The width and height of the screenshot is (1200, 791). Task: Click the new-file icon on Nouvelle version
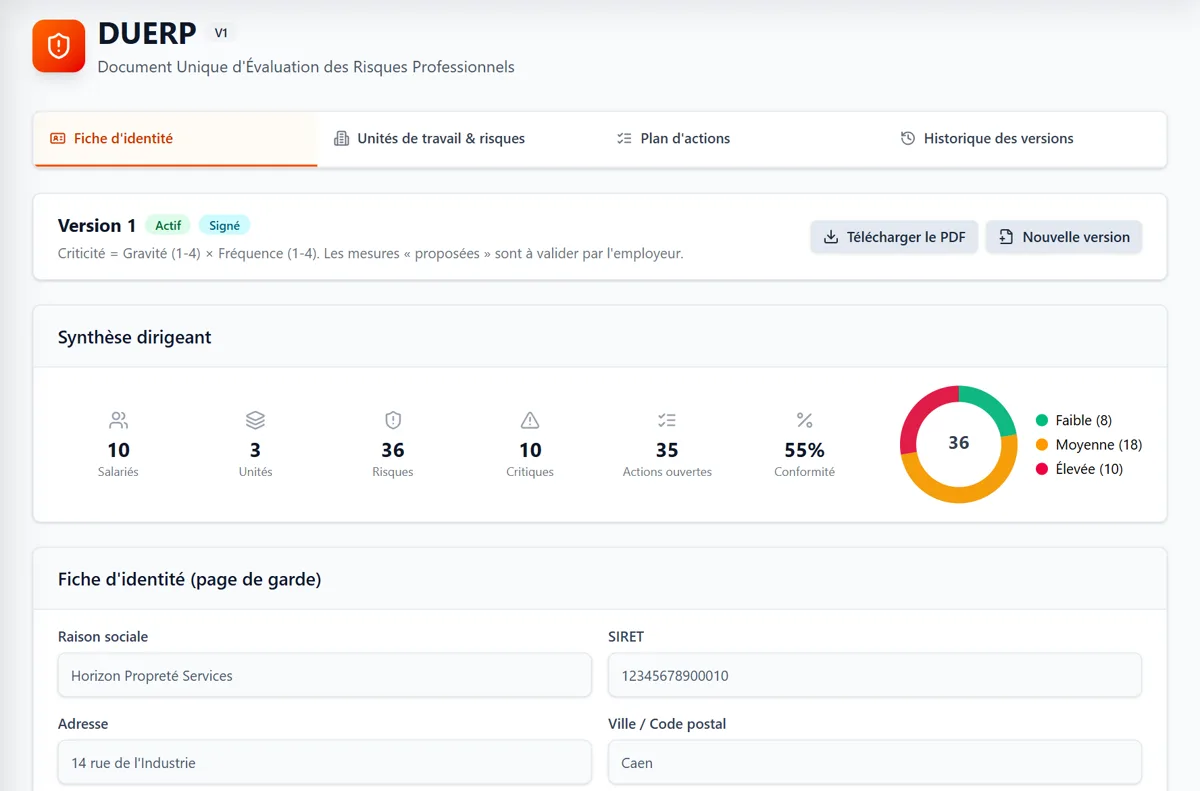point(1006,237)
